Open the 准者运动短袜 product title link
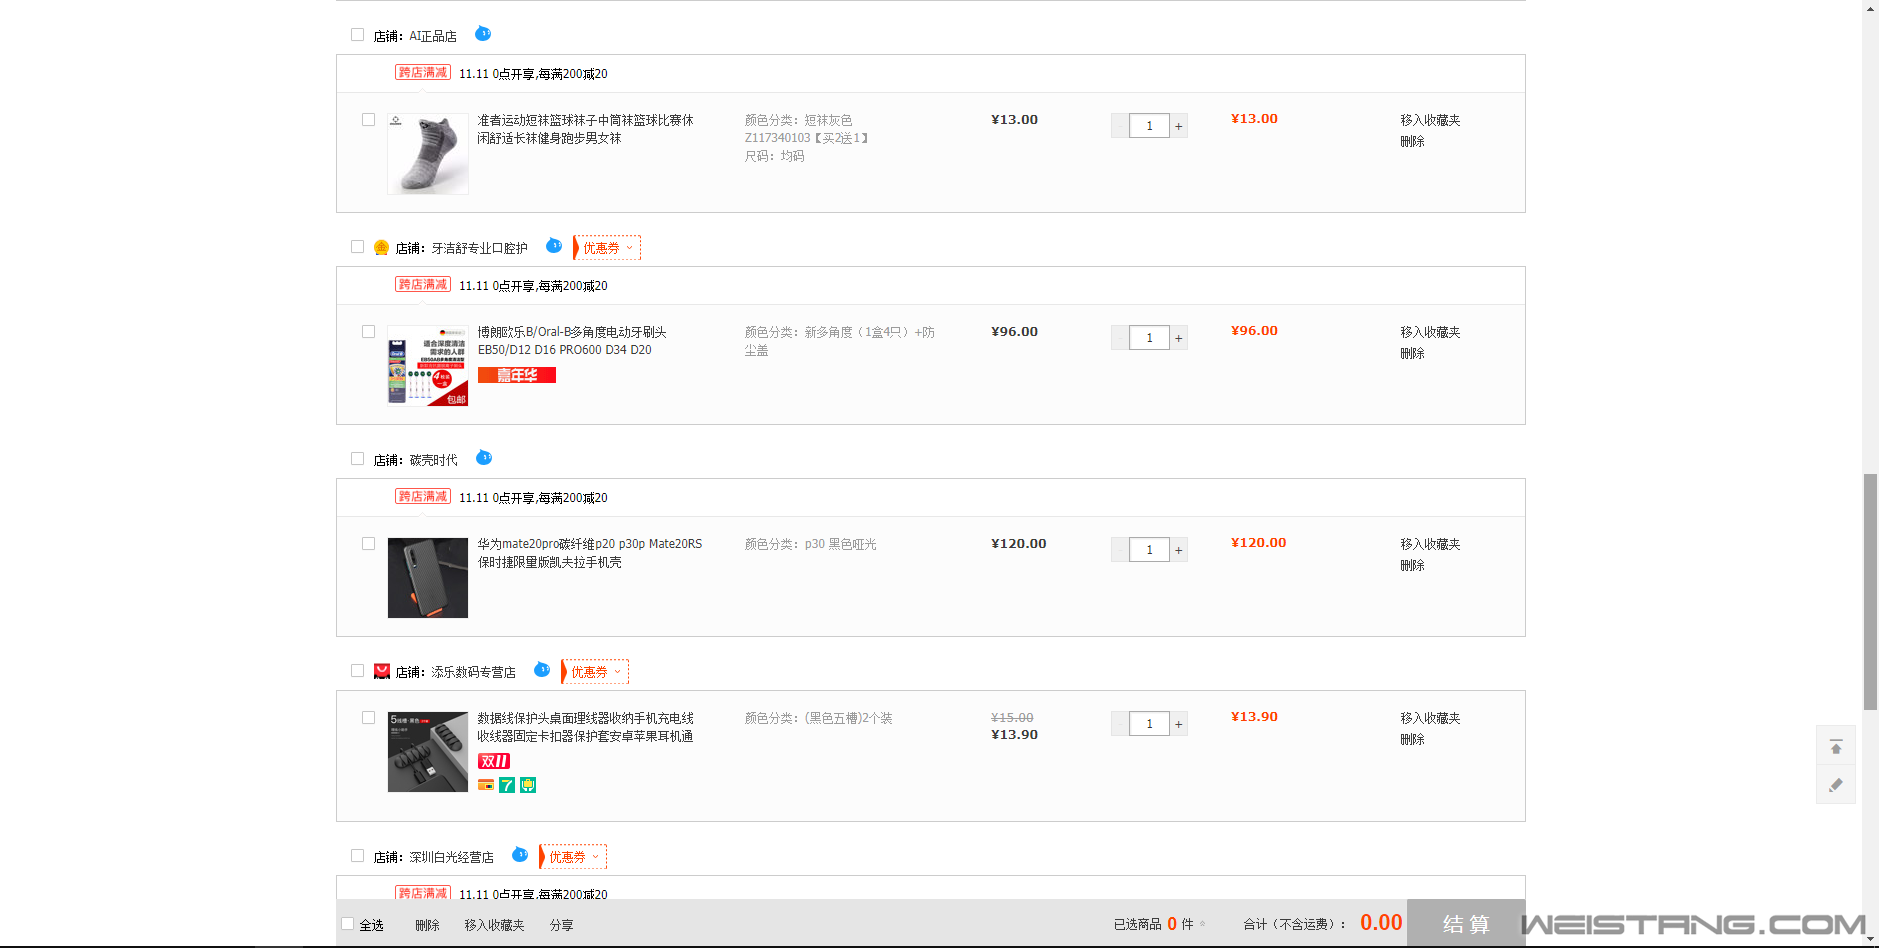This screenshot has height=948, width=1879. click(x=585, y=129)
